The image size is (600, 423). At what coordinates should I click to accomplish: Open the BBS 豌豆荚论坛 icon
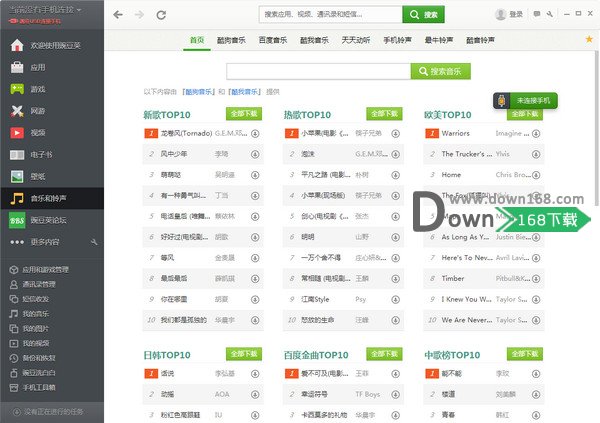(17, 220)
